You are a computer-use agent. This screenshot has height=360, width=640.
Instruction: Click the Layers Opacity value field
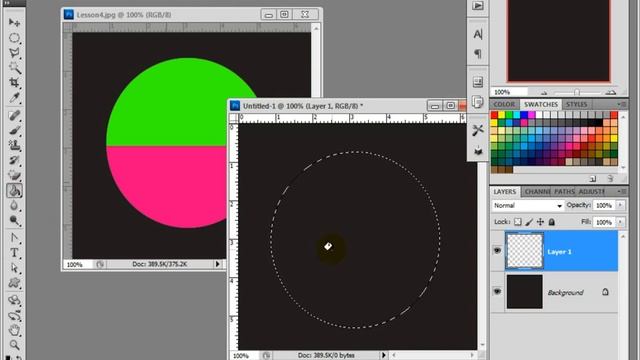tap(604, 205)
